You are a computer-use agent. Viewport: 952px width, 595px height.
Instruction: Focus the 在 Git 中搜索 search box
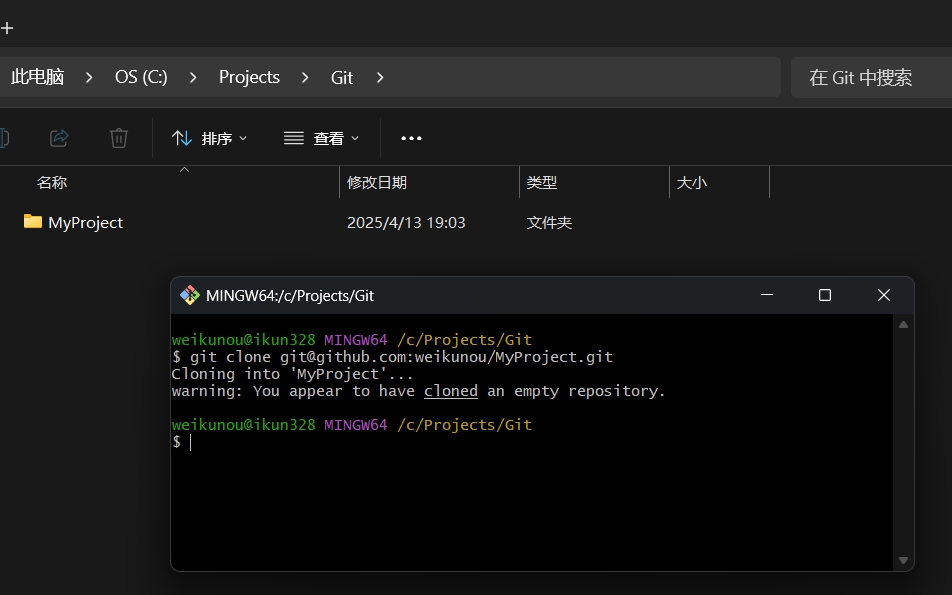871,77
